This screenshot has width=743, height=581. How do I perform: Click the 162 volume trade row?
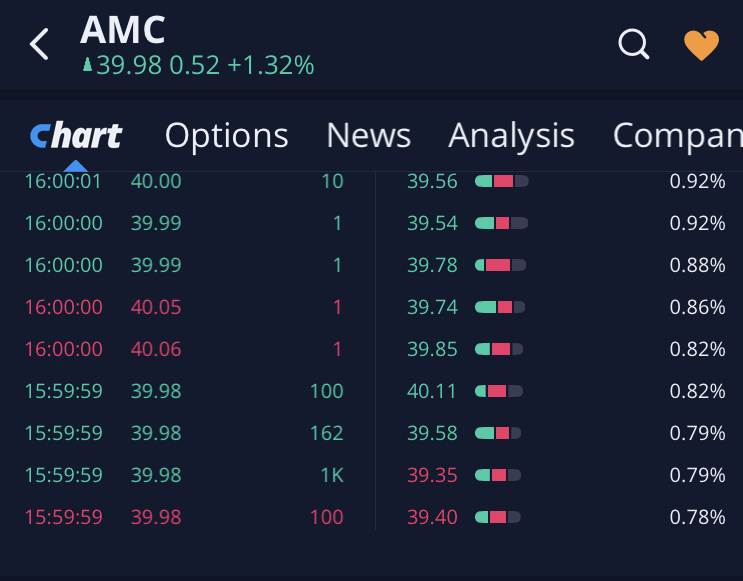point(183,433)
